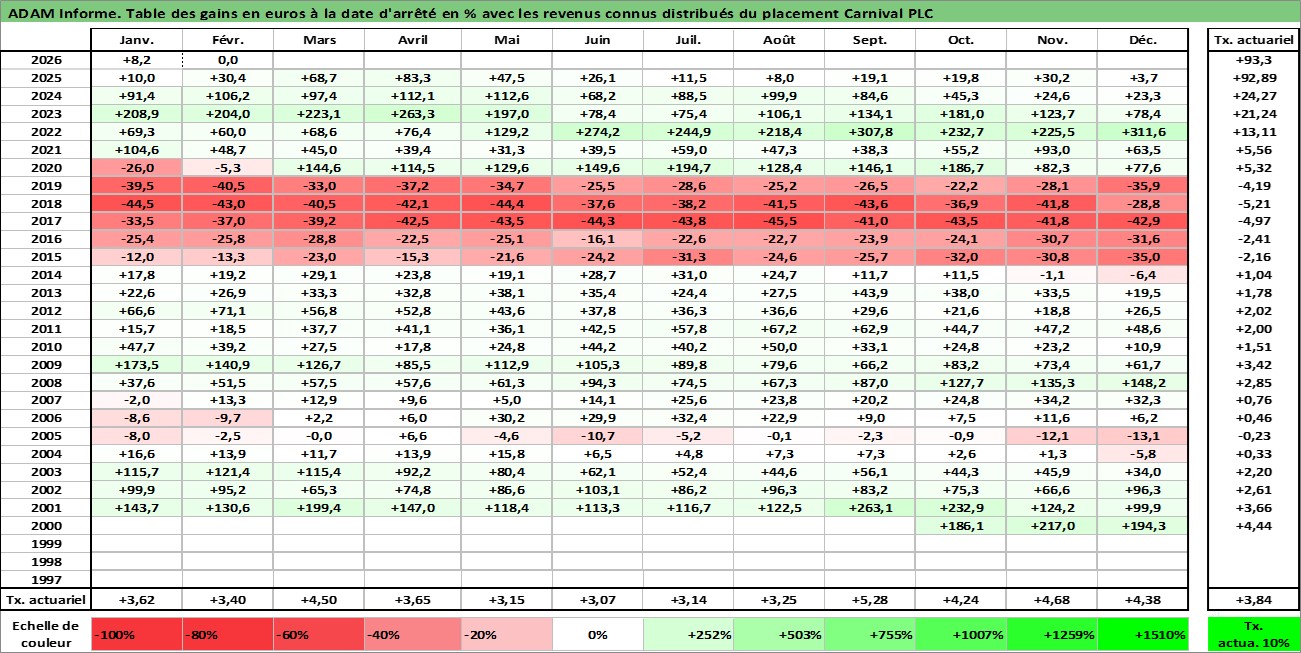Click 2026 Tx. actuariel value +93,3
This screenshot has width=1301, height=653.
coord(1253,60)
